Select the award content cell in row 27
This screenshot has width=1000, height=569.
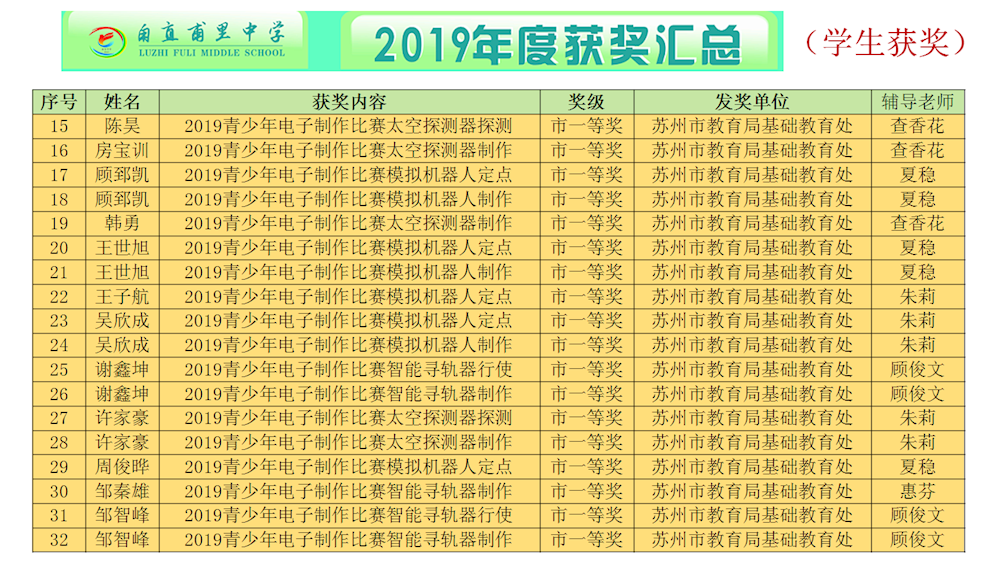349,418
